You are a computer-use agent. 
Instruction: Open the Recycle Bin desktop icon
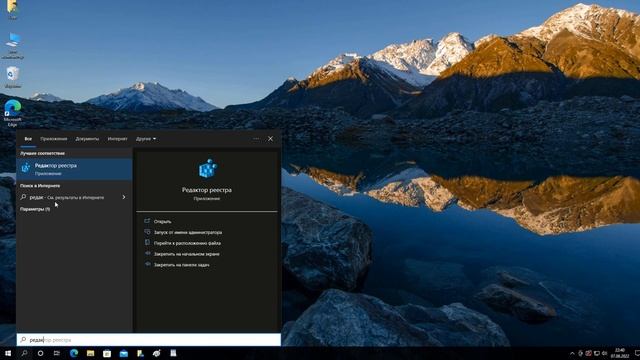pos(13,78)
